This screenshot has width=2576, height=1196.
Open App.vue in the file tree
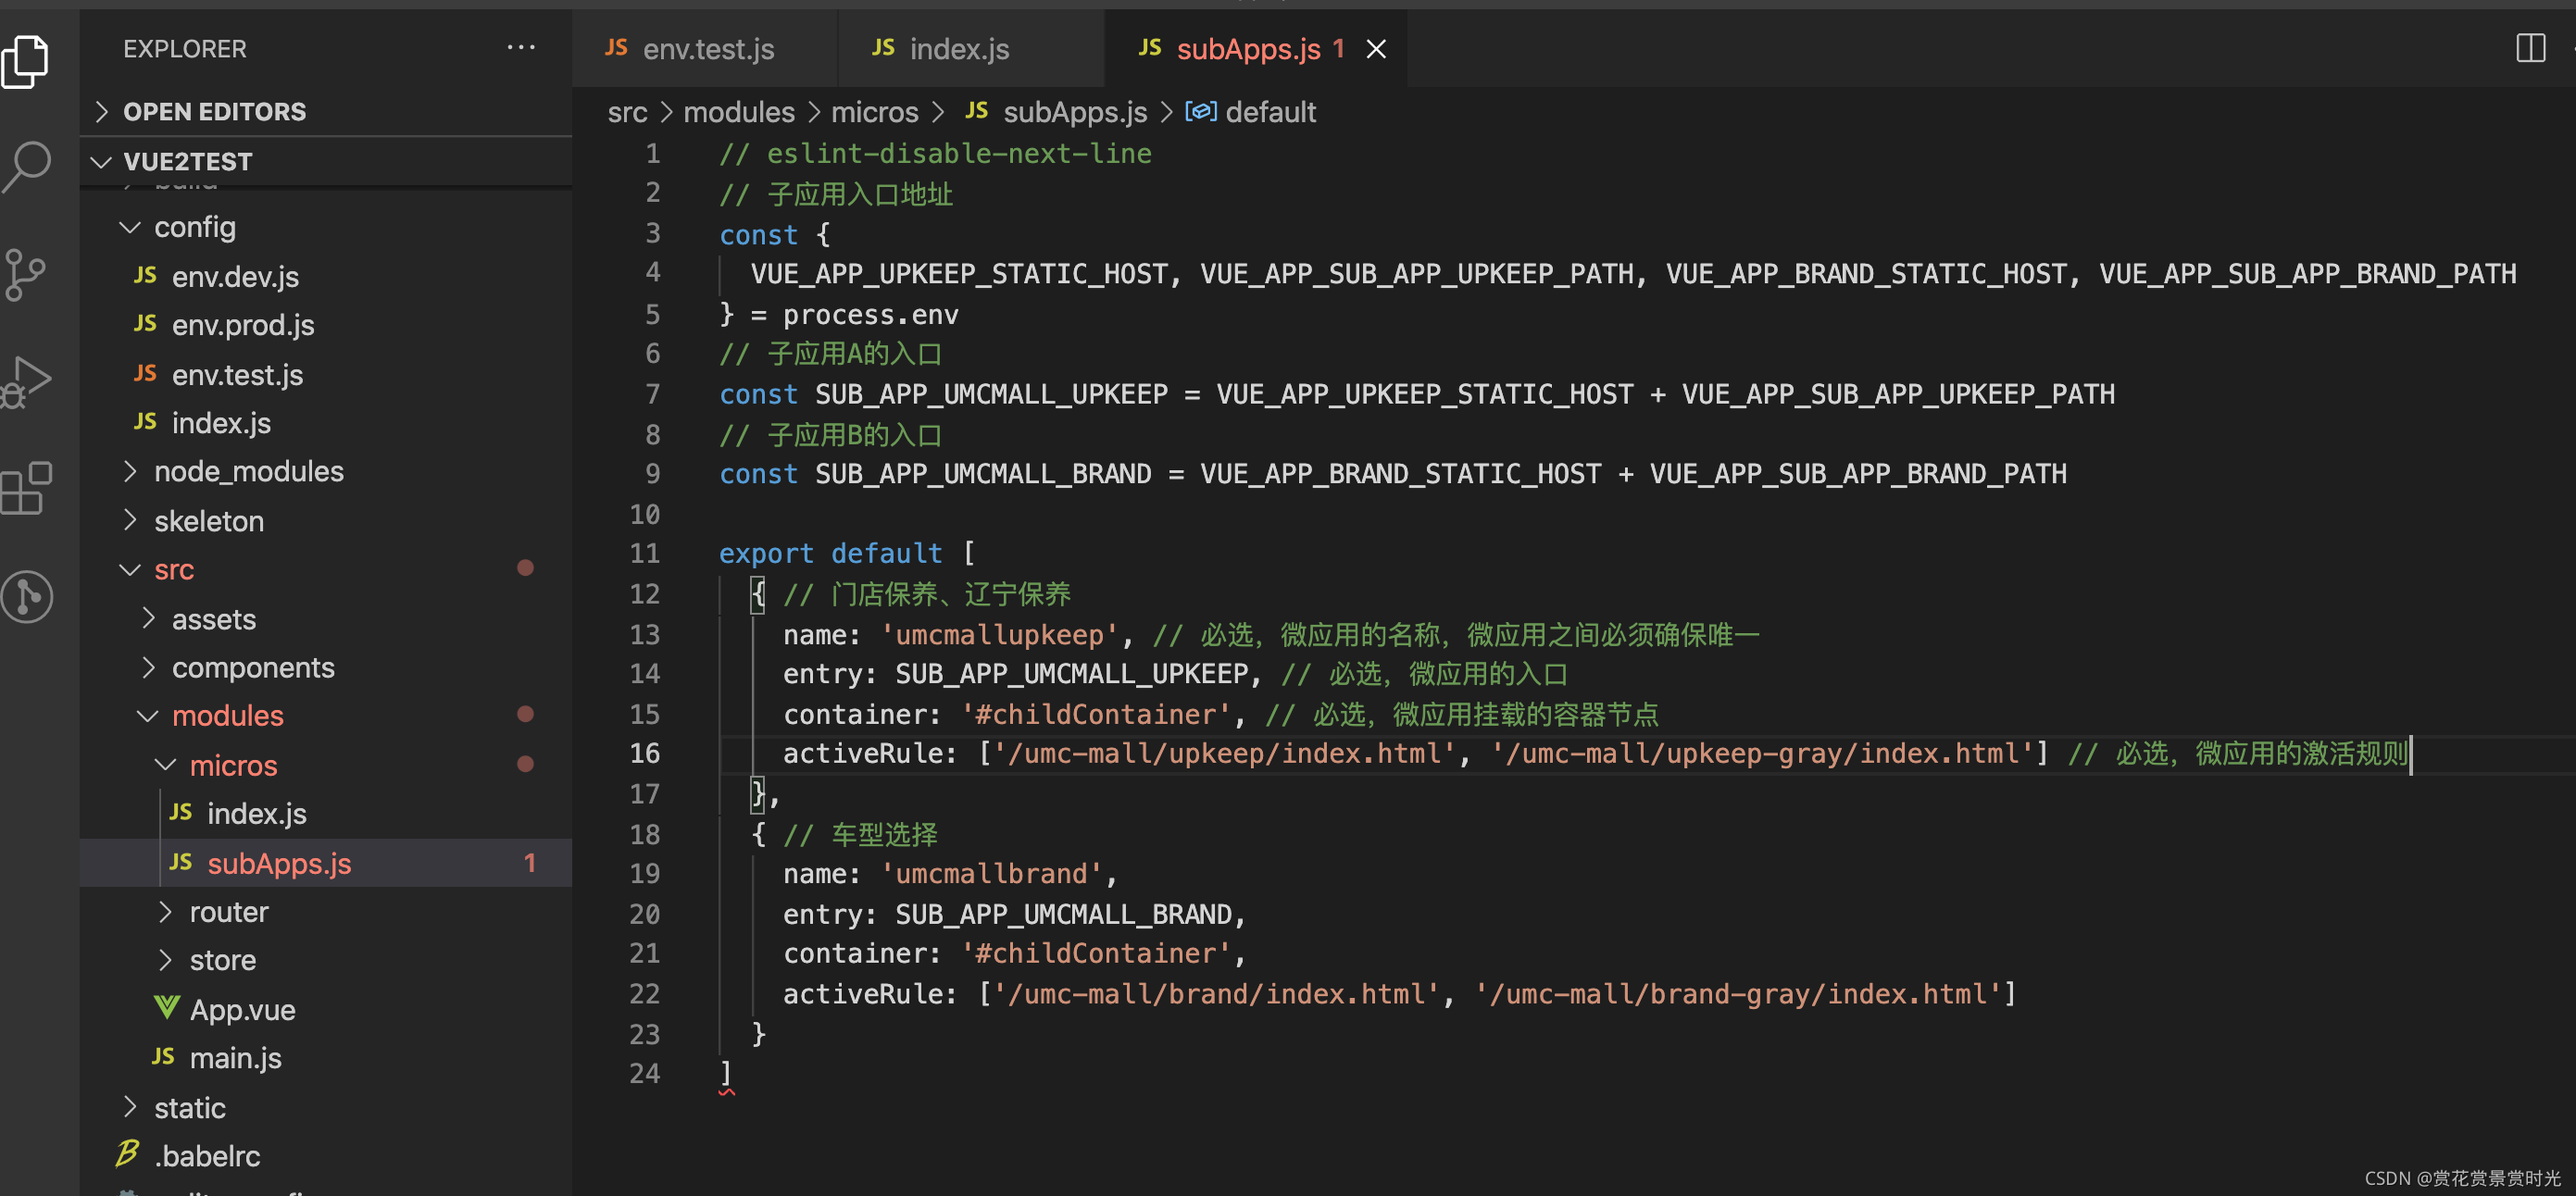point(242,1009)
